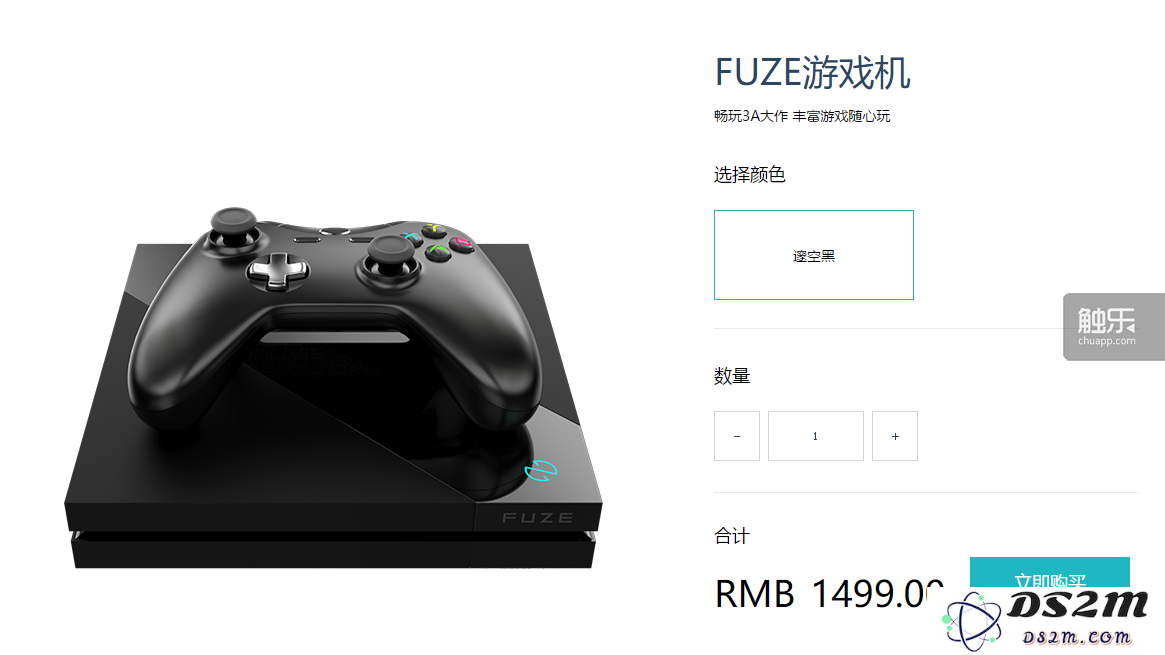Click the cyan logo on console corner
Screen dimensions: 1165x655
[541, 470]
